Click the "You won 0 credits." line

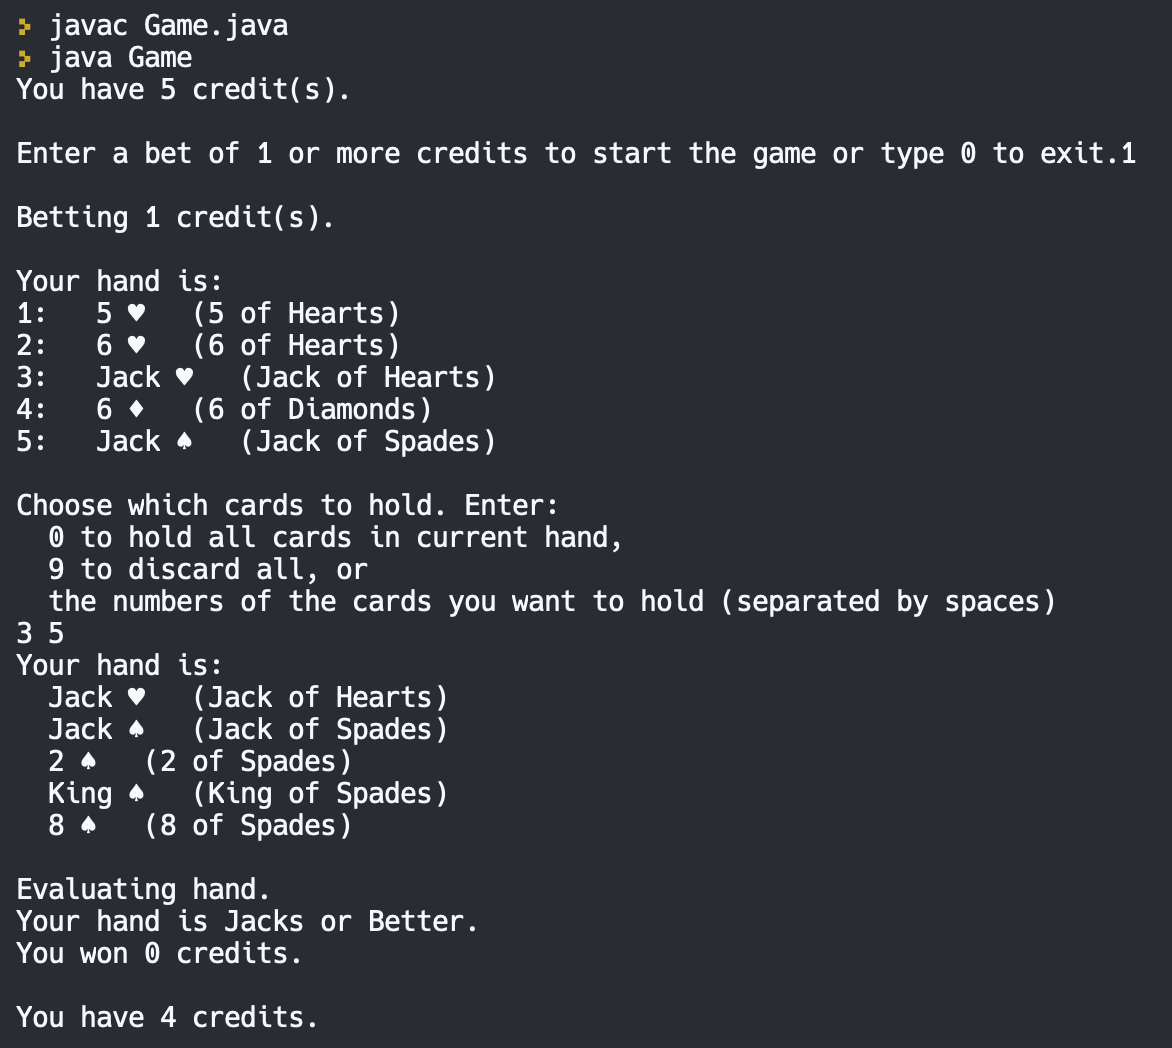pos(159,953)
